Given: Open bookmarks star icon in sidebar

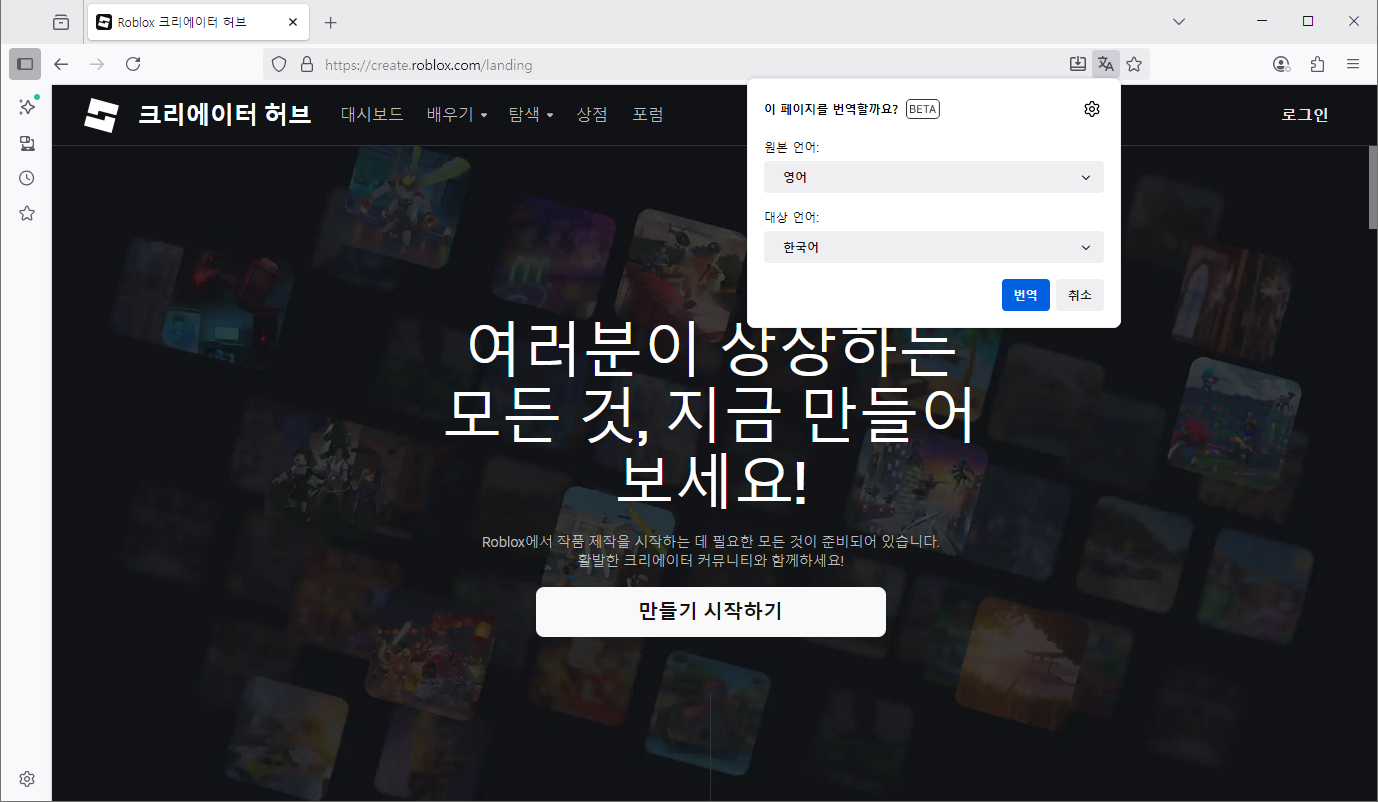Looking at the screenshot, I should (27, 213).
